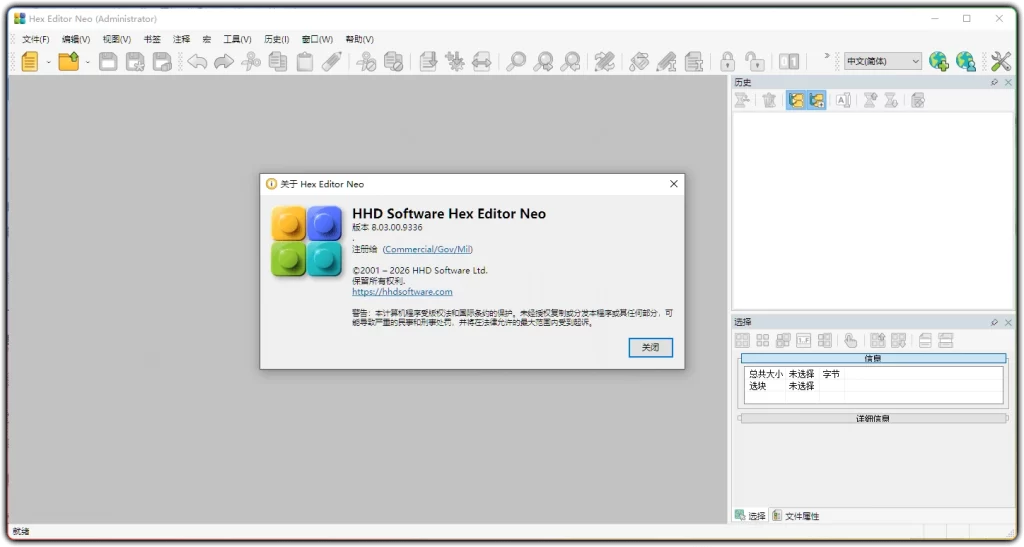The height and width of the screenshot is (547, 1024).
Task: Open the 历史(I) menu
Action: 277,39
